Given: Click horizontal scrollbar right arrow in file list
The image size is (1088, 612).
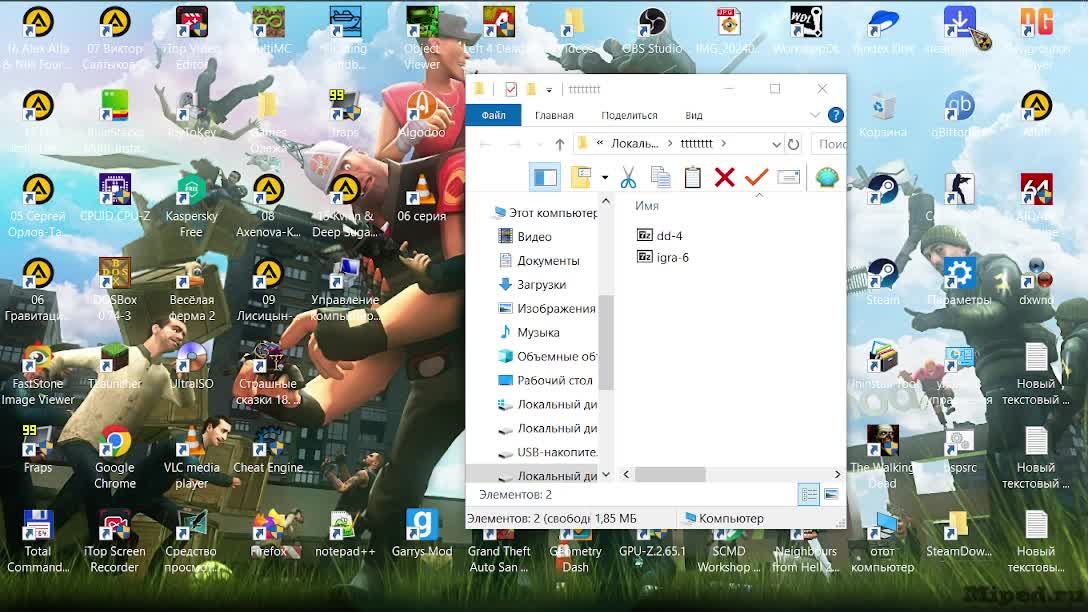Looking at the screenshot, I should tap(838, 474).
